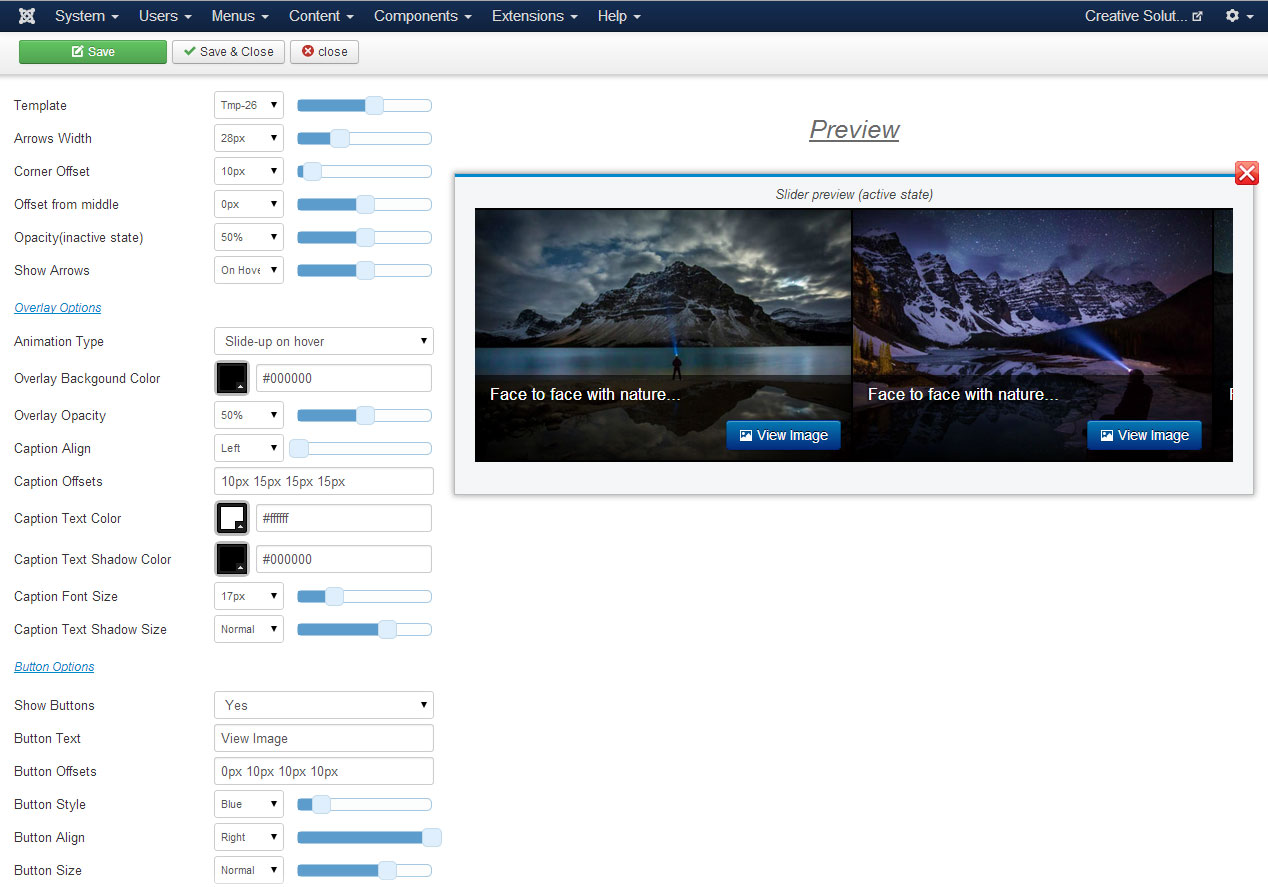This screenshot has width=1268, height=887.
Task: Click the Caption Font Size slider handle
Action: pos(334,596)
